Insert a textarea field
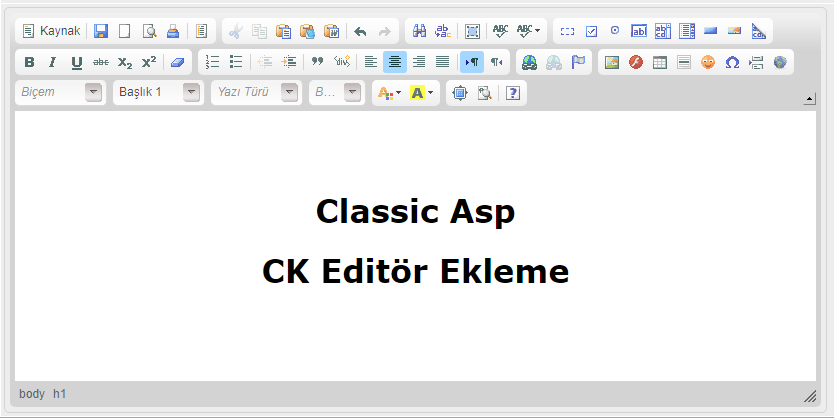 coord(663,31)
